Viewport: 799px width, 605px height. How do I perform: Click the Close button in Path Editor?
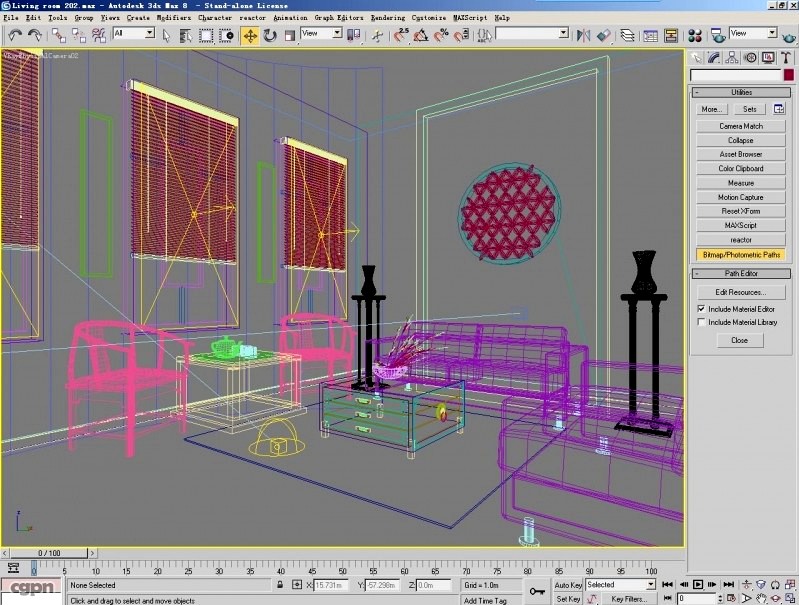[739, 340]
